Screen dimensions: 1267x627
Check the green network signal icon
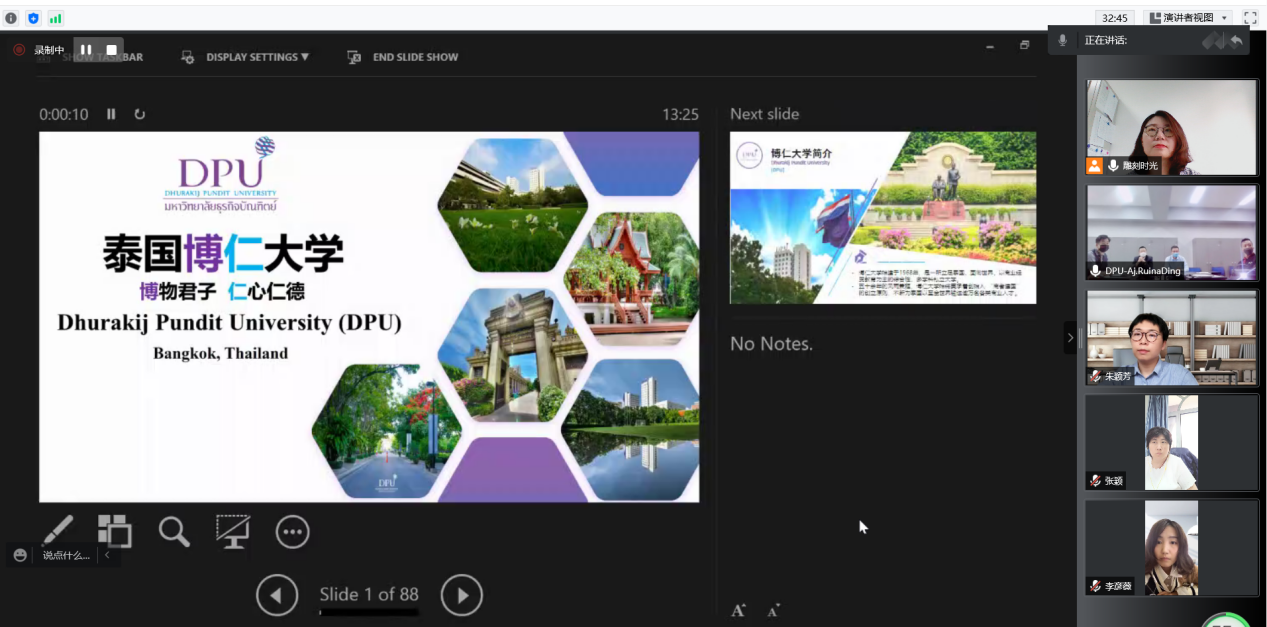[x=56, y=18]
